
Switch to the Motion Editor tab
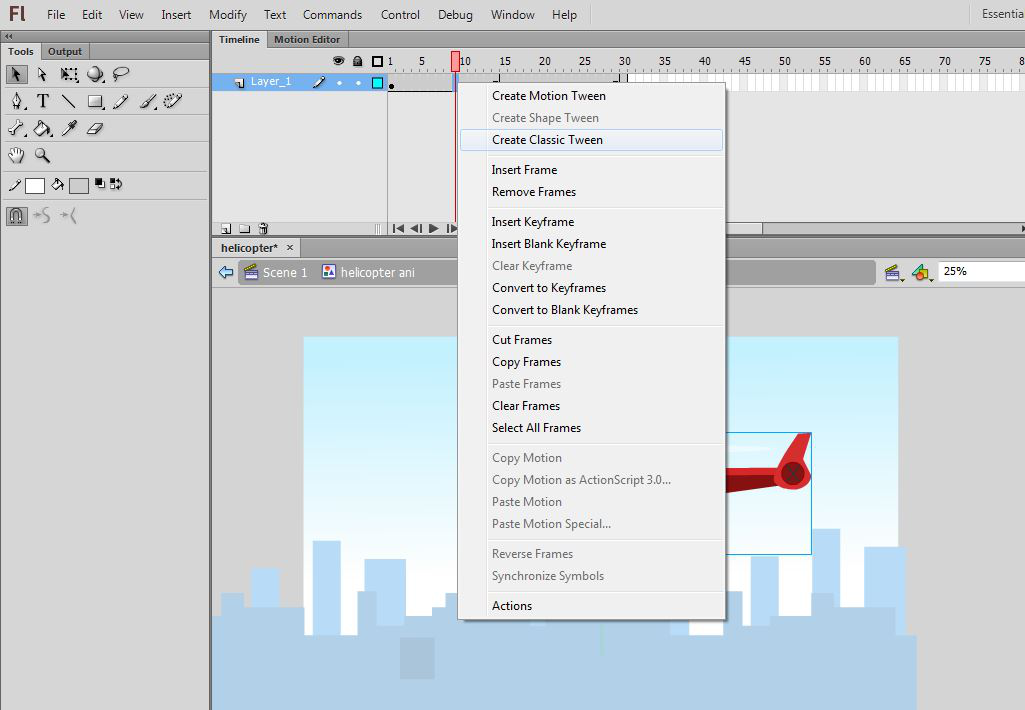[x=307, y=39]
